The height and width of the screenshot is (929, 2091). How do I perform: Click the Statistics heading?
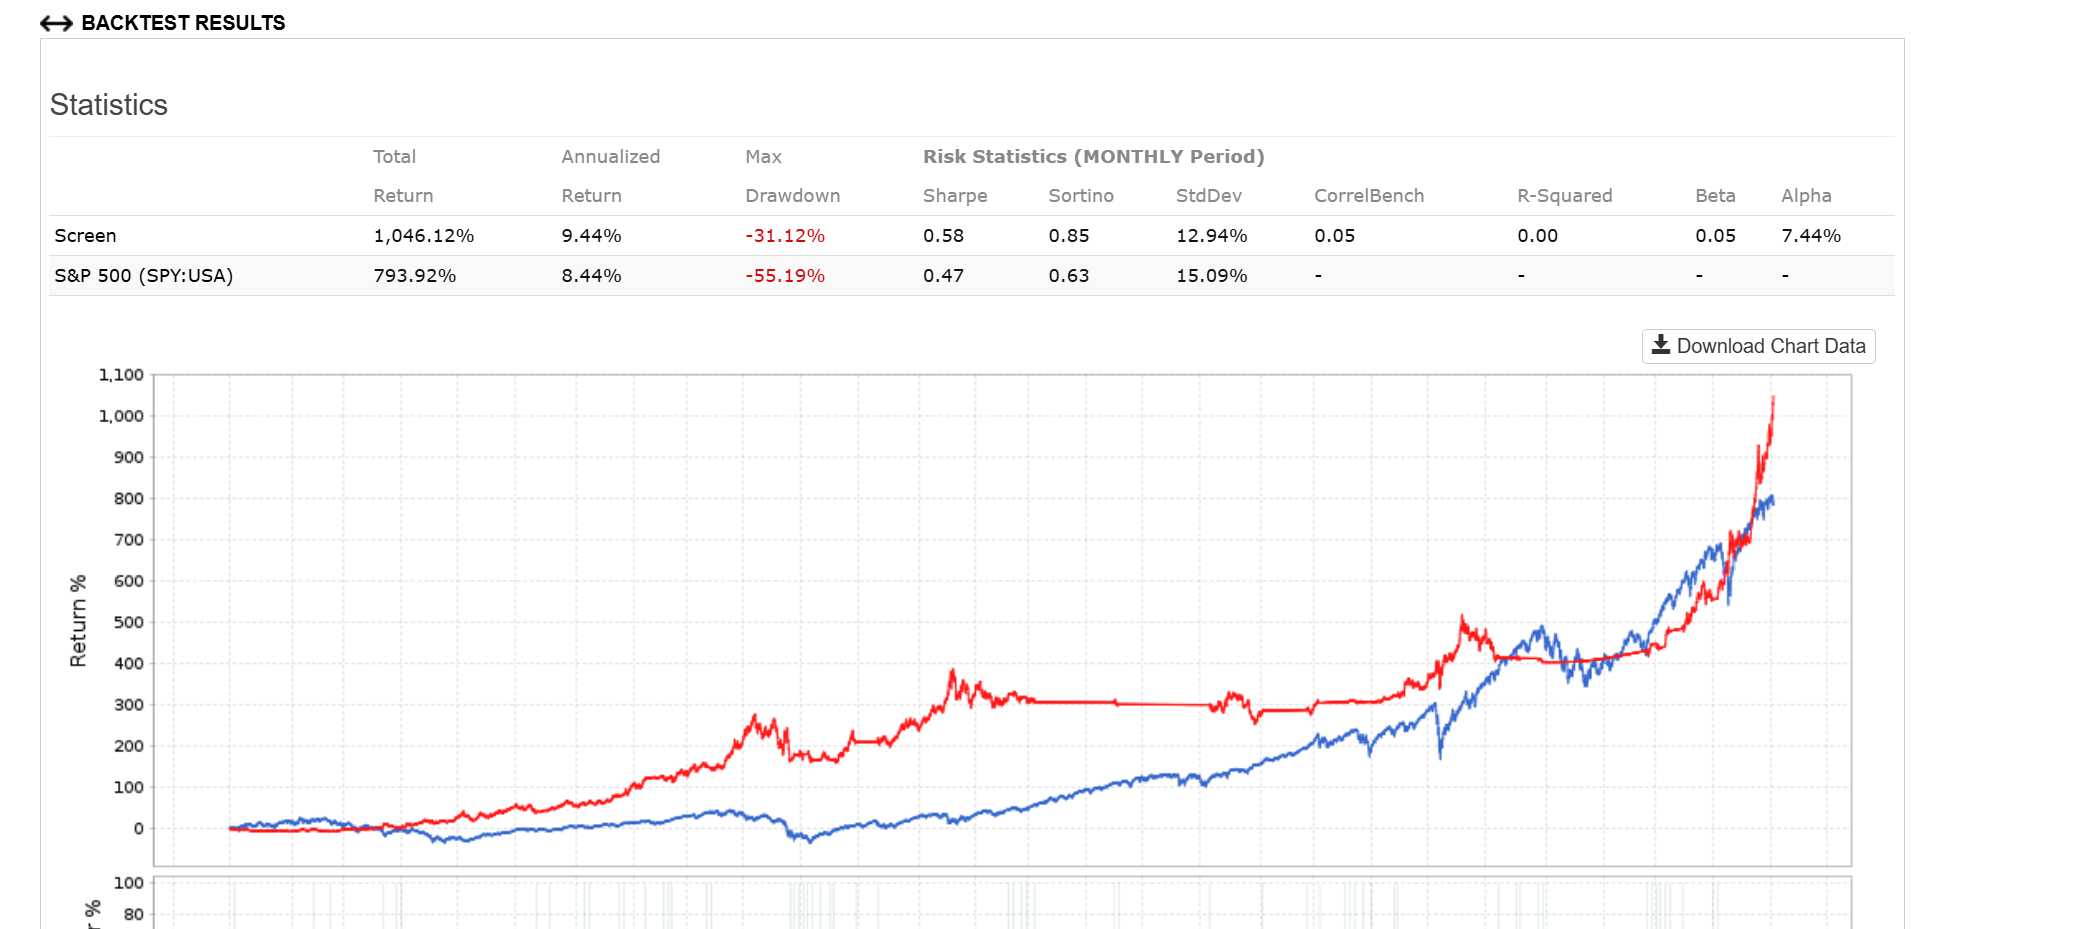click(109, 105)
